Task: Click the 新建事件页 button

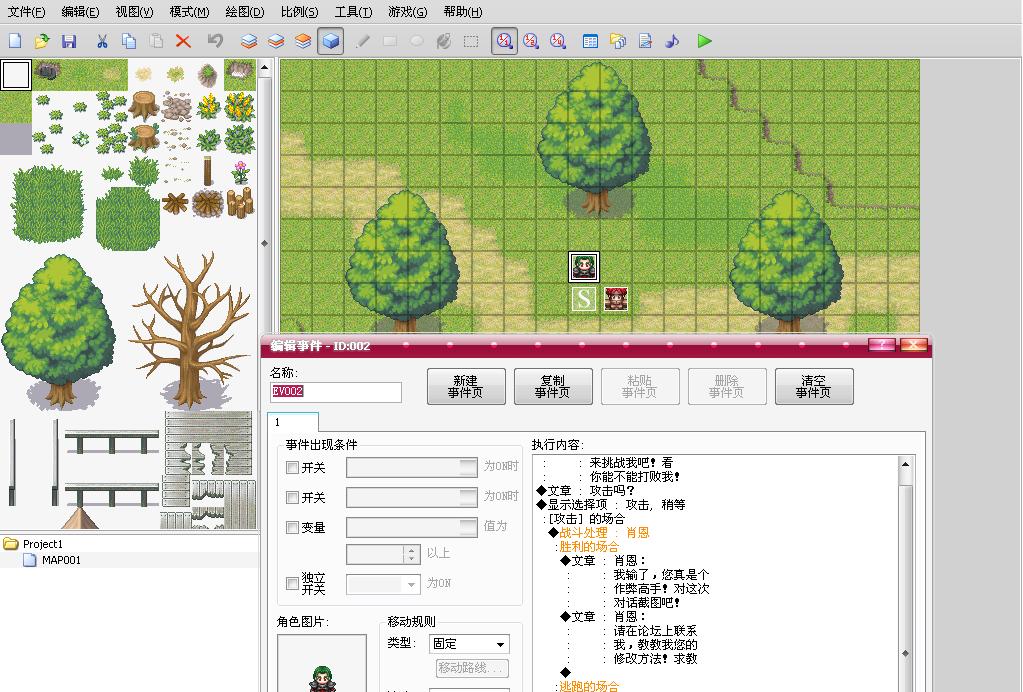Action: tap(466, 387)
